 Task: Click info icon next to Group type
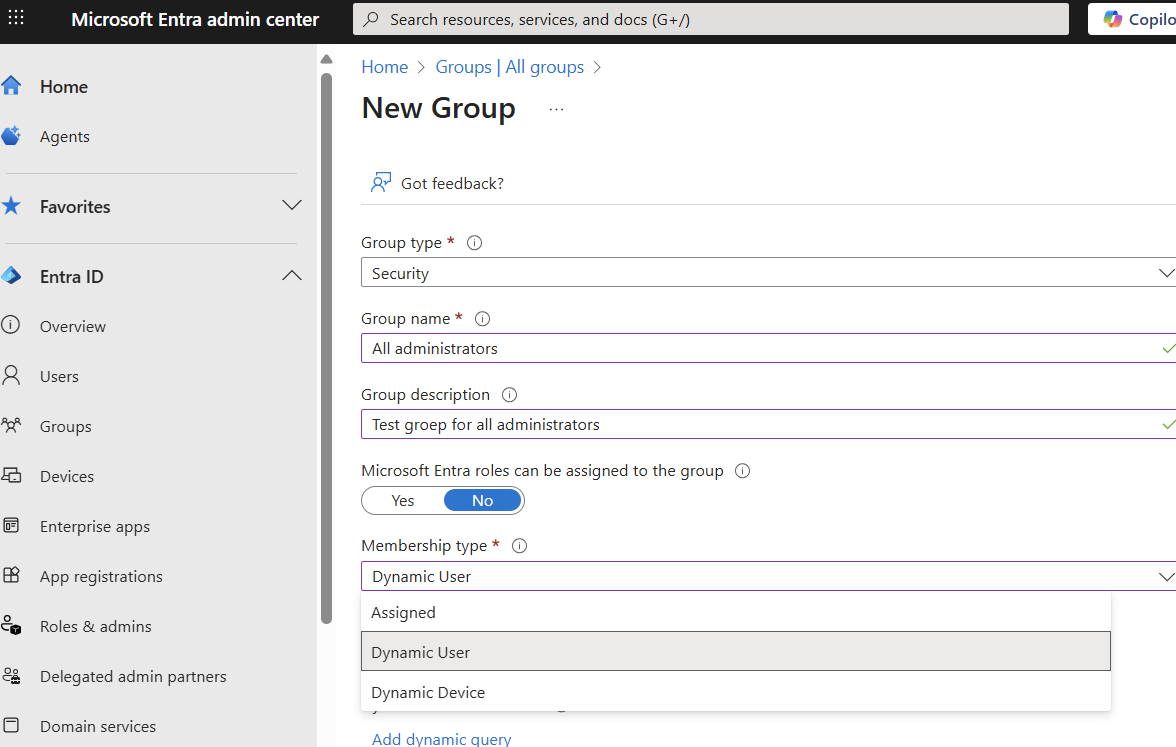pos(475,243)
